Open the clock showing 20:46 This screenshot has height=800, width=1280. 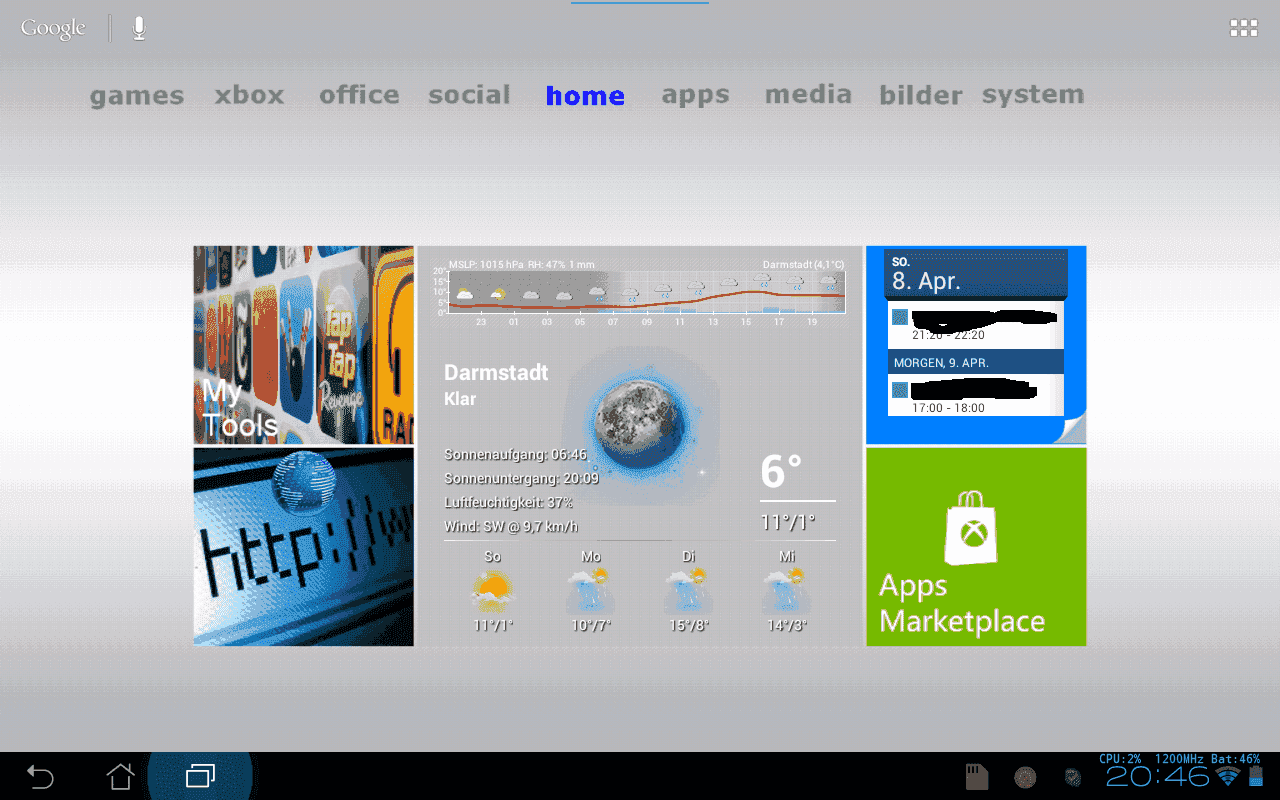point(1158,777)
